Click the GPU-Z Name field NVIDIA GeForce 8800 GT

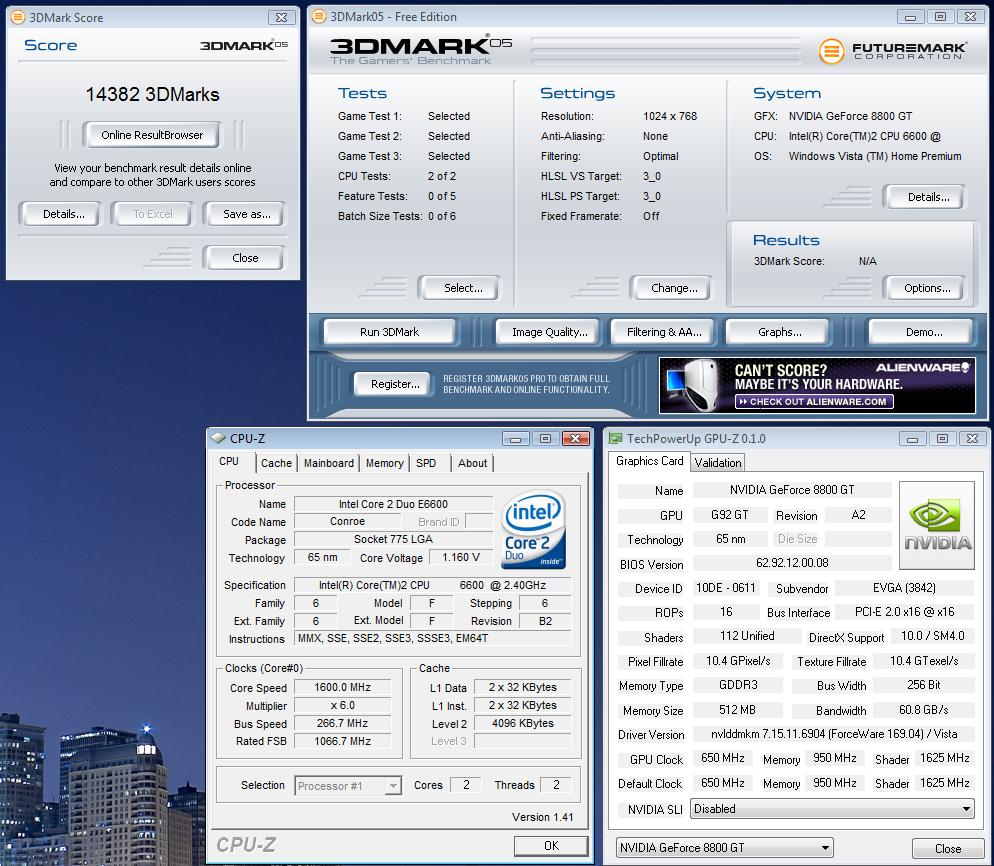(792, 490)
